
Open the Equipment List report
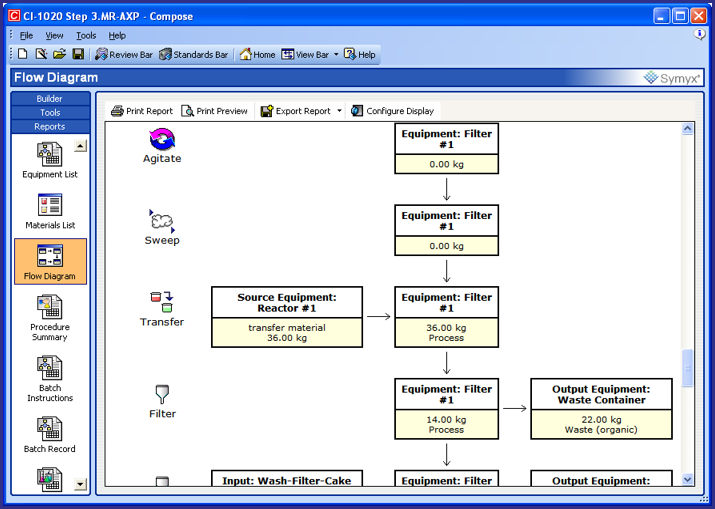(49, 160)
